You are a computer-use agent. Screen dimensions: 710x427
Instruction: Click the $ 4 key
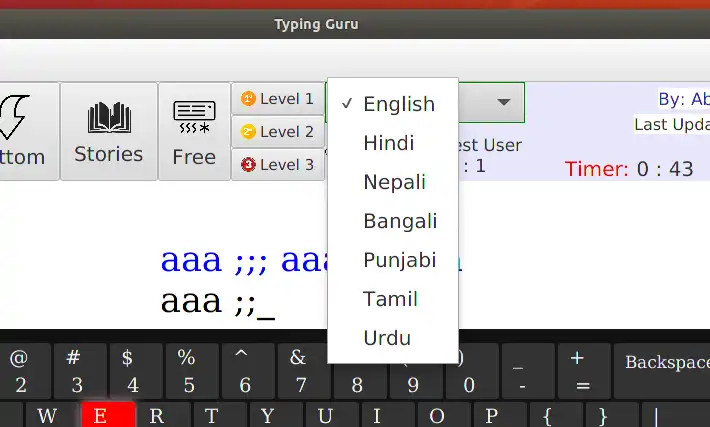click(136, 371)
